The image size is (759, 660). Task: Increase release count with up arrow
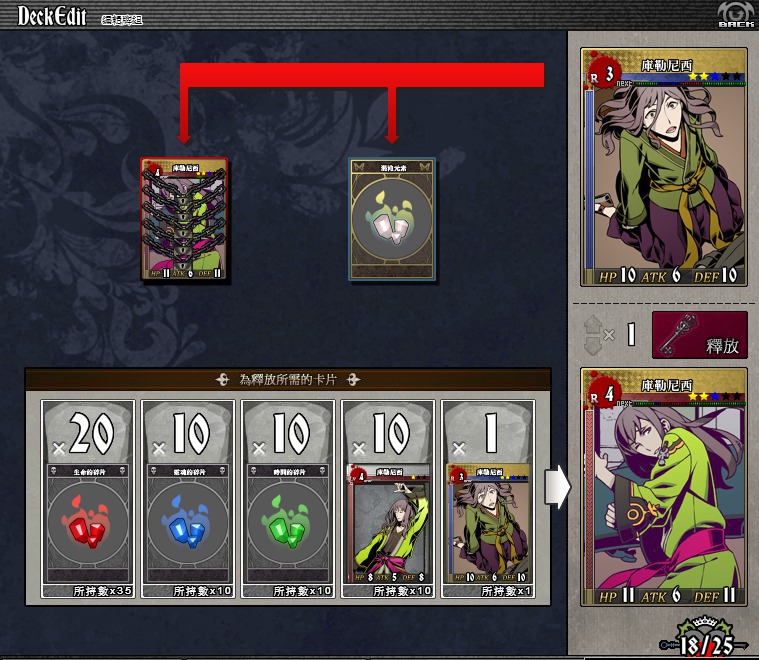593,324
